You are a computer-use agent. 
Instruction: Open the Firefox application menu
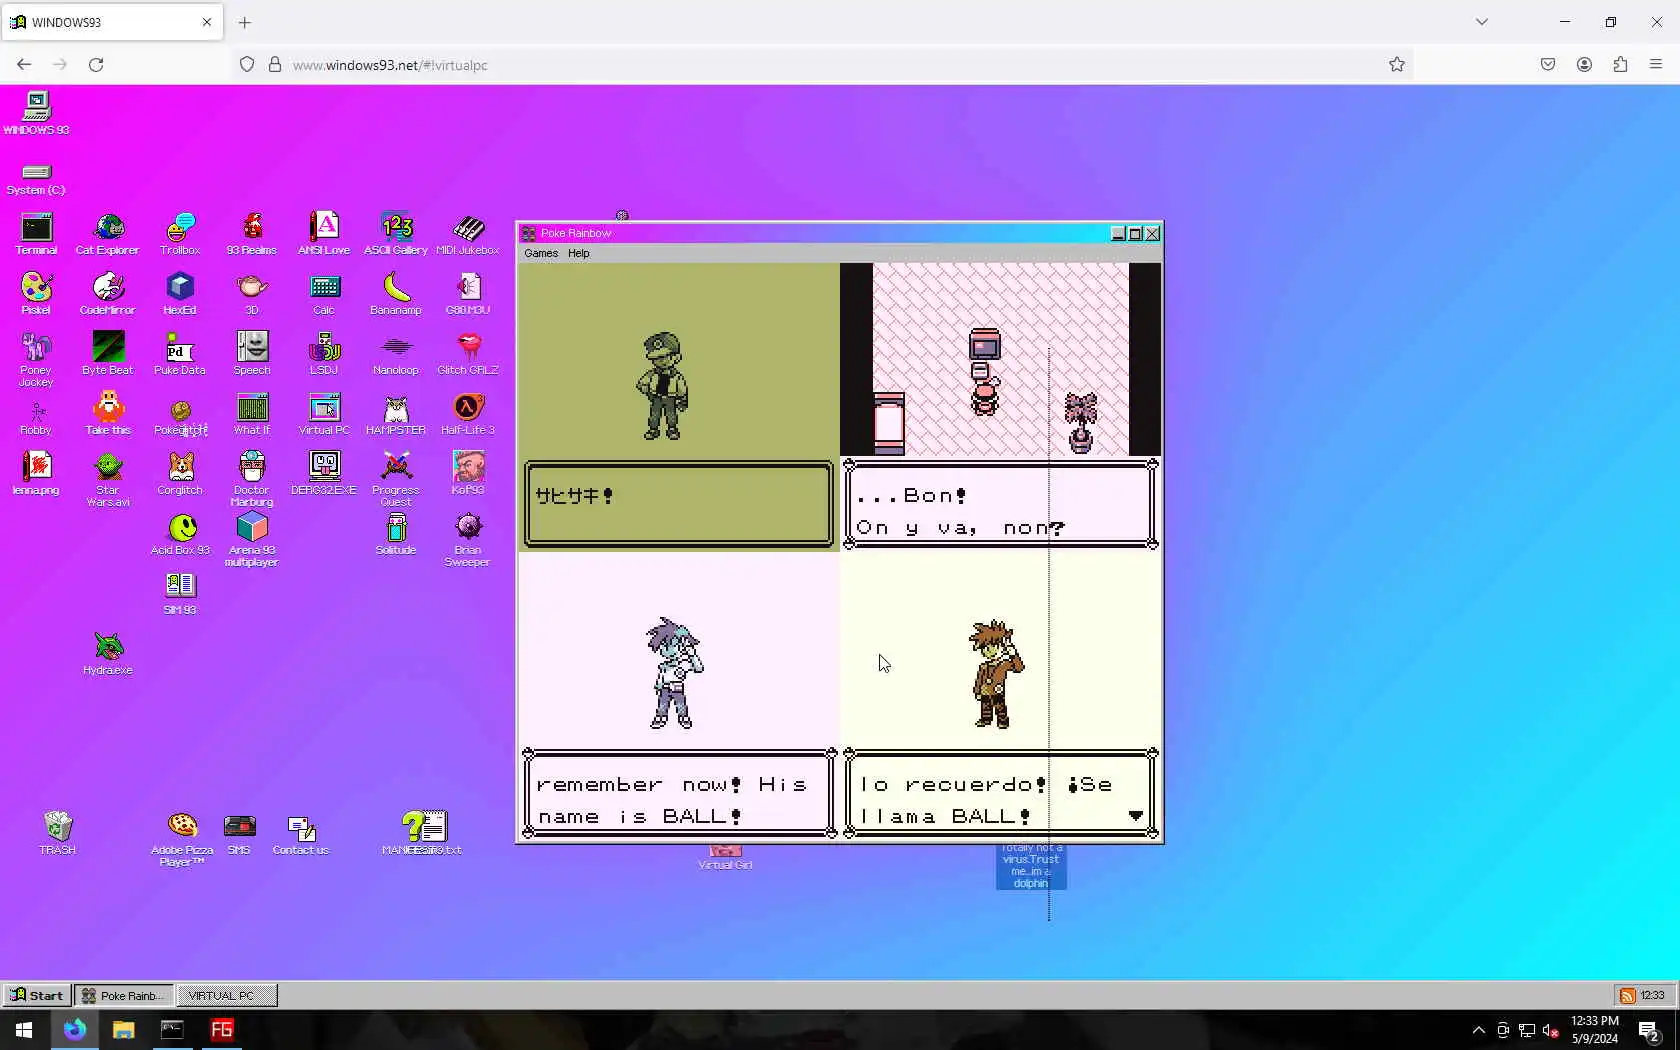pyautogui.click(x=1656, y=64)
